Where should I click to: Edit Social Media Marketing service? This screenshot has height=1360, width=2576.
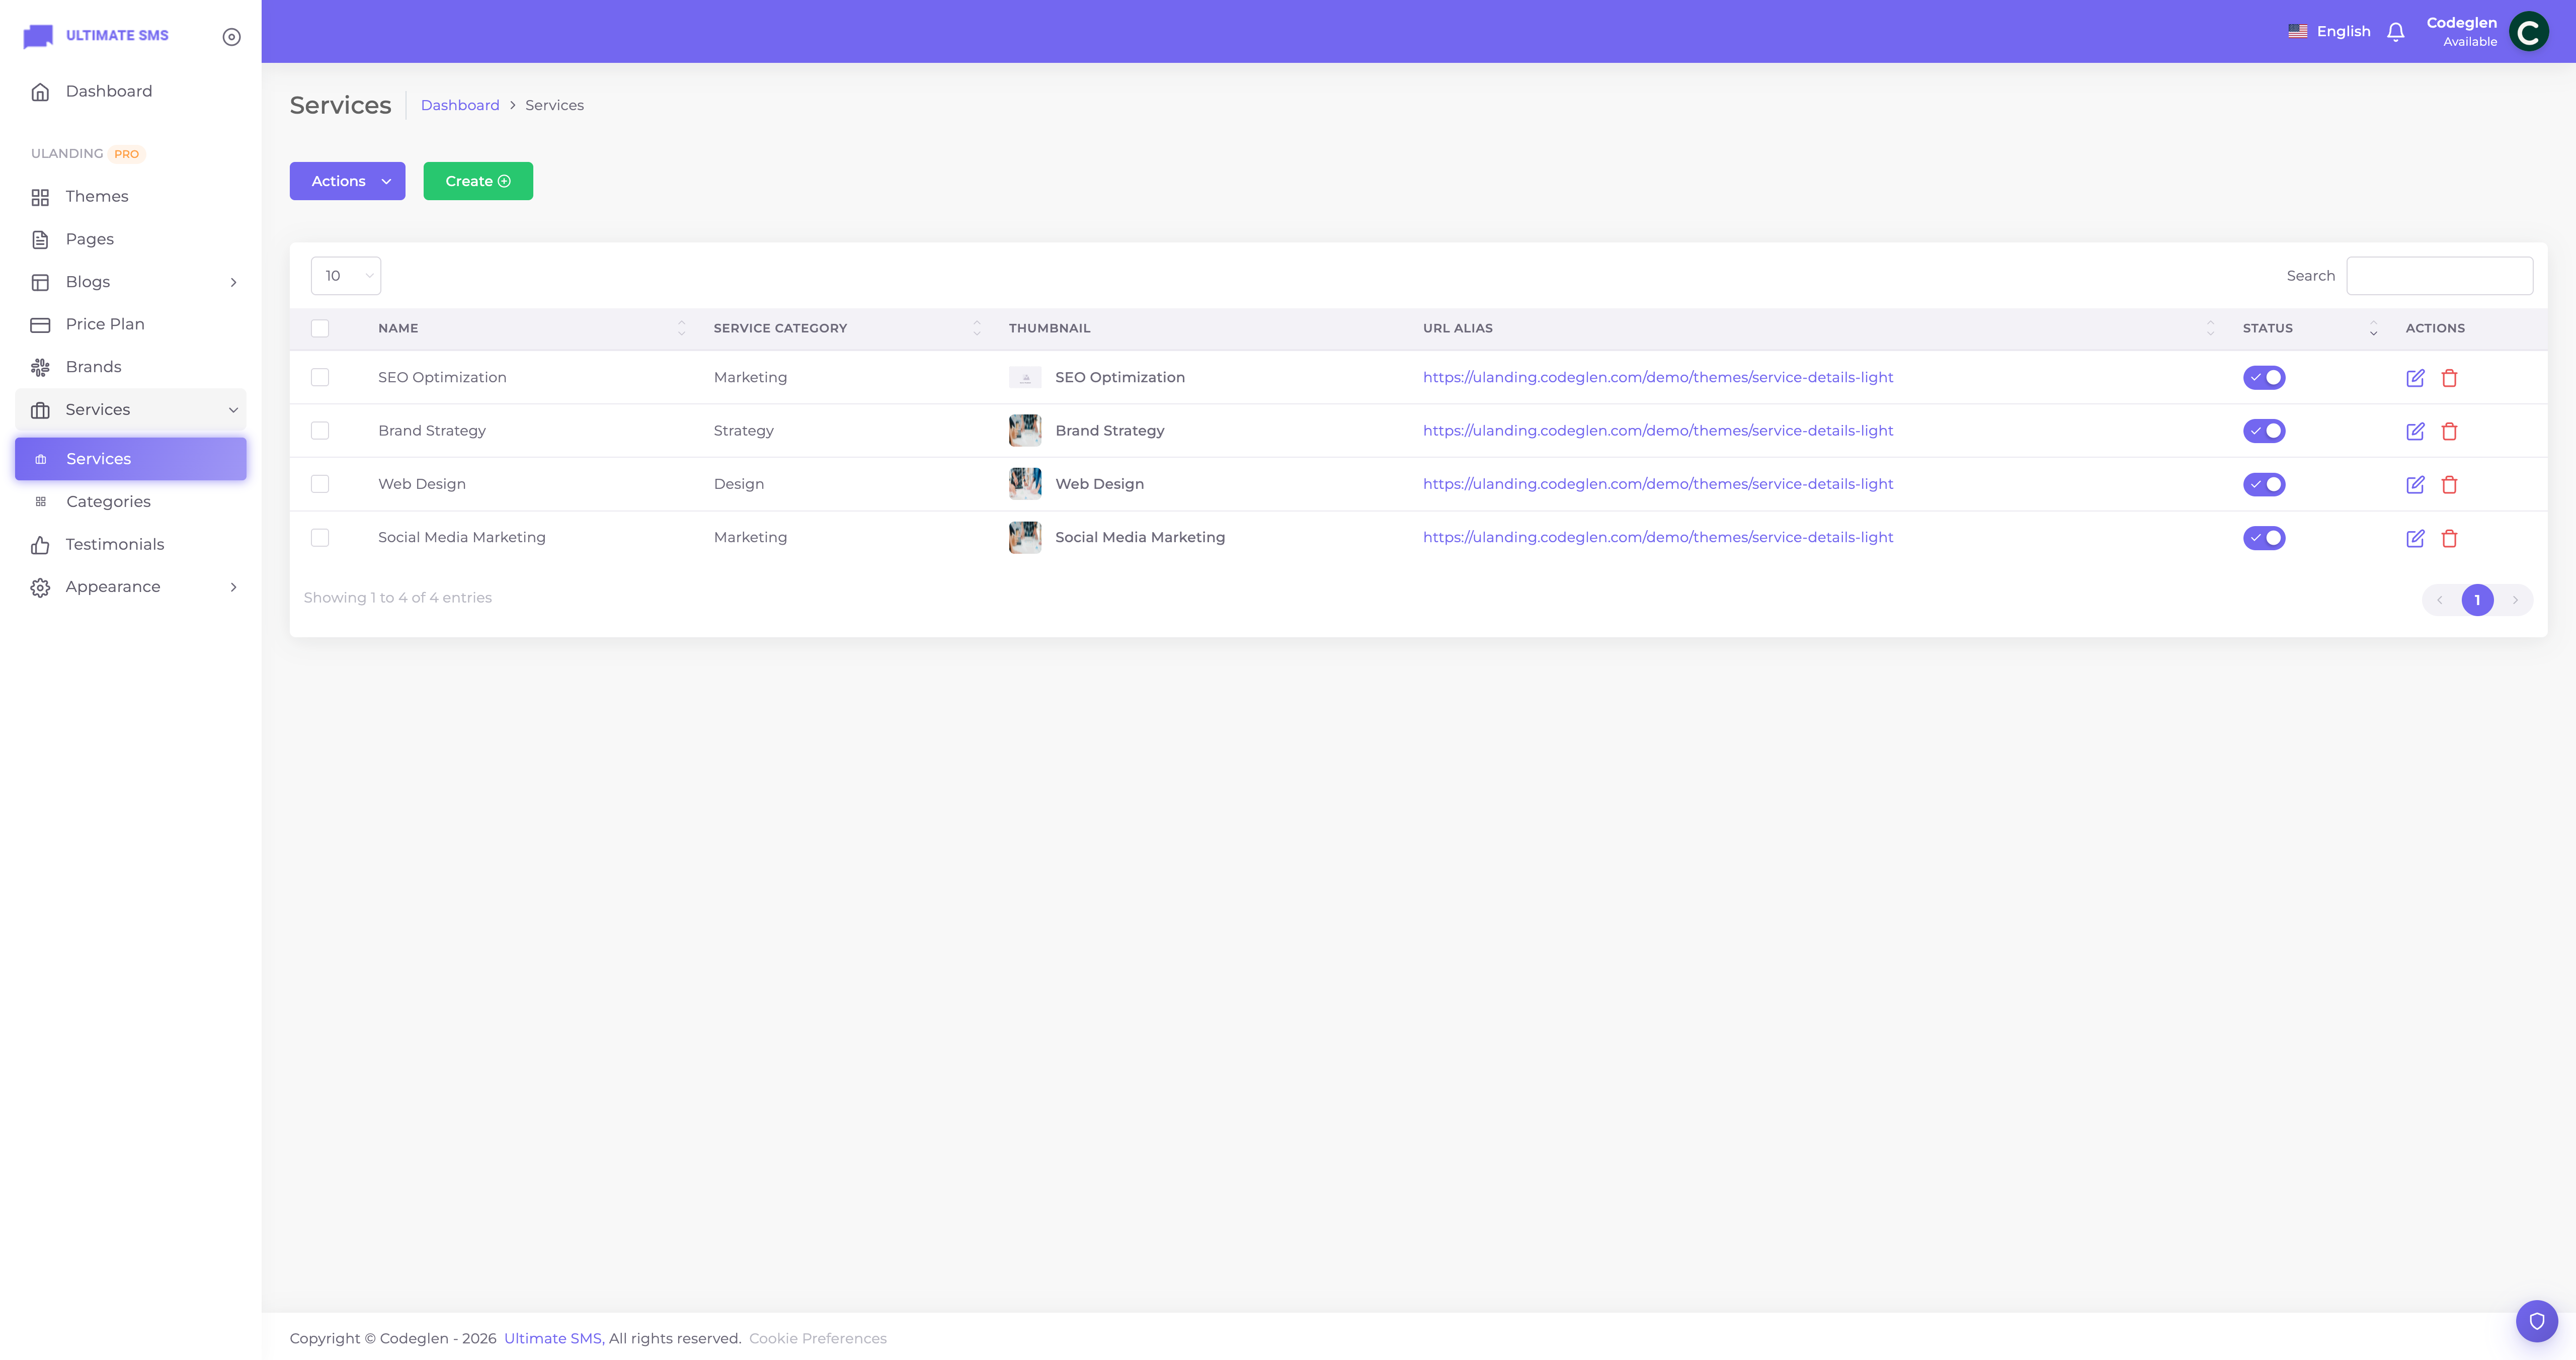point(2415,538)
